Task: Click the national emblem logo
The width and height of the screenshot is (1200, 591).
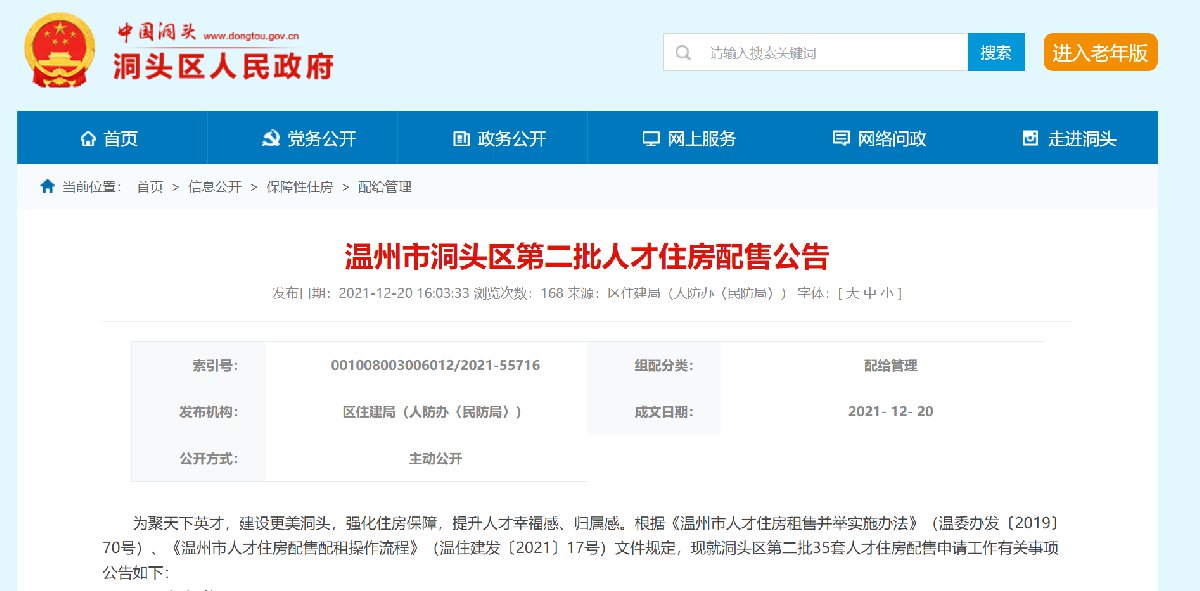Action: pos(59,51)
